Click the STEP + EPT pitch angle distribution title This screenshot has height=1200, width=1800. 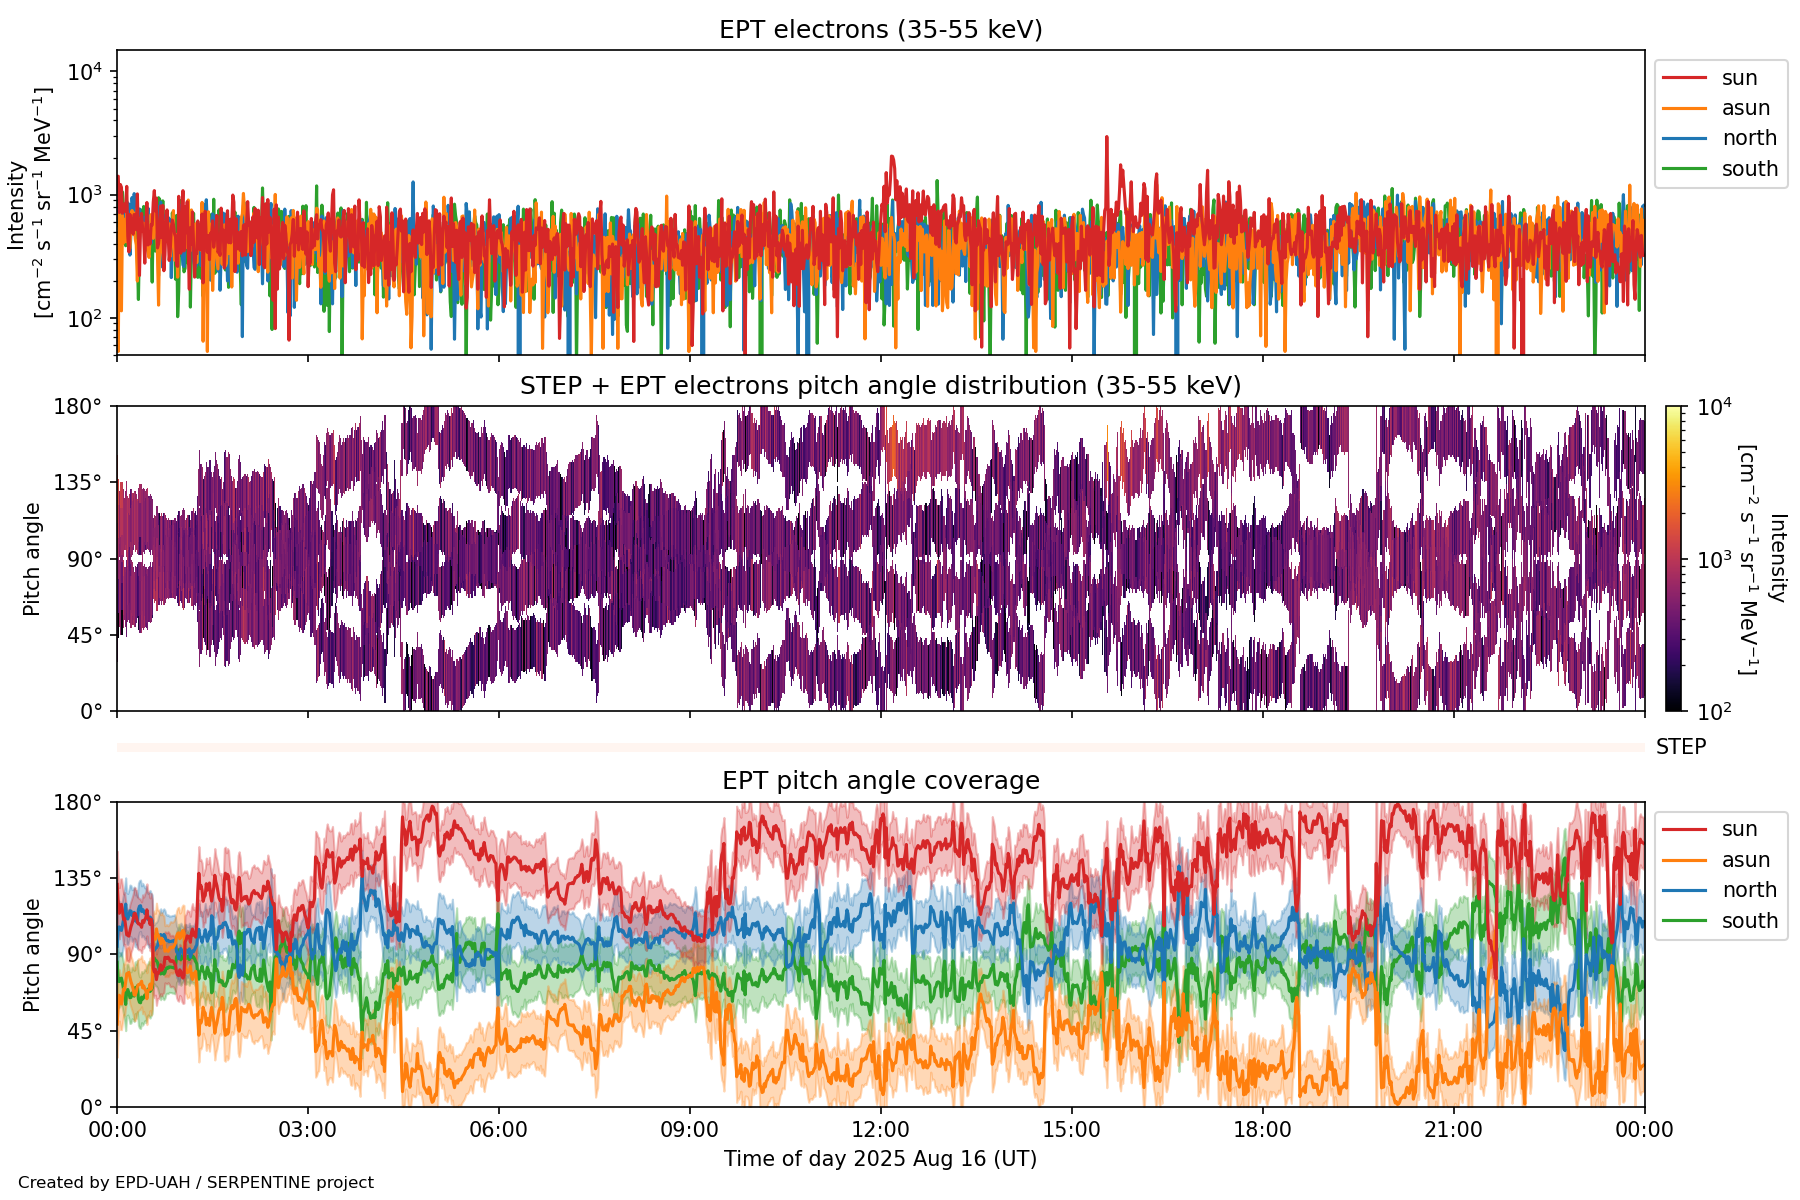[880, 386]
